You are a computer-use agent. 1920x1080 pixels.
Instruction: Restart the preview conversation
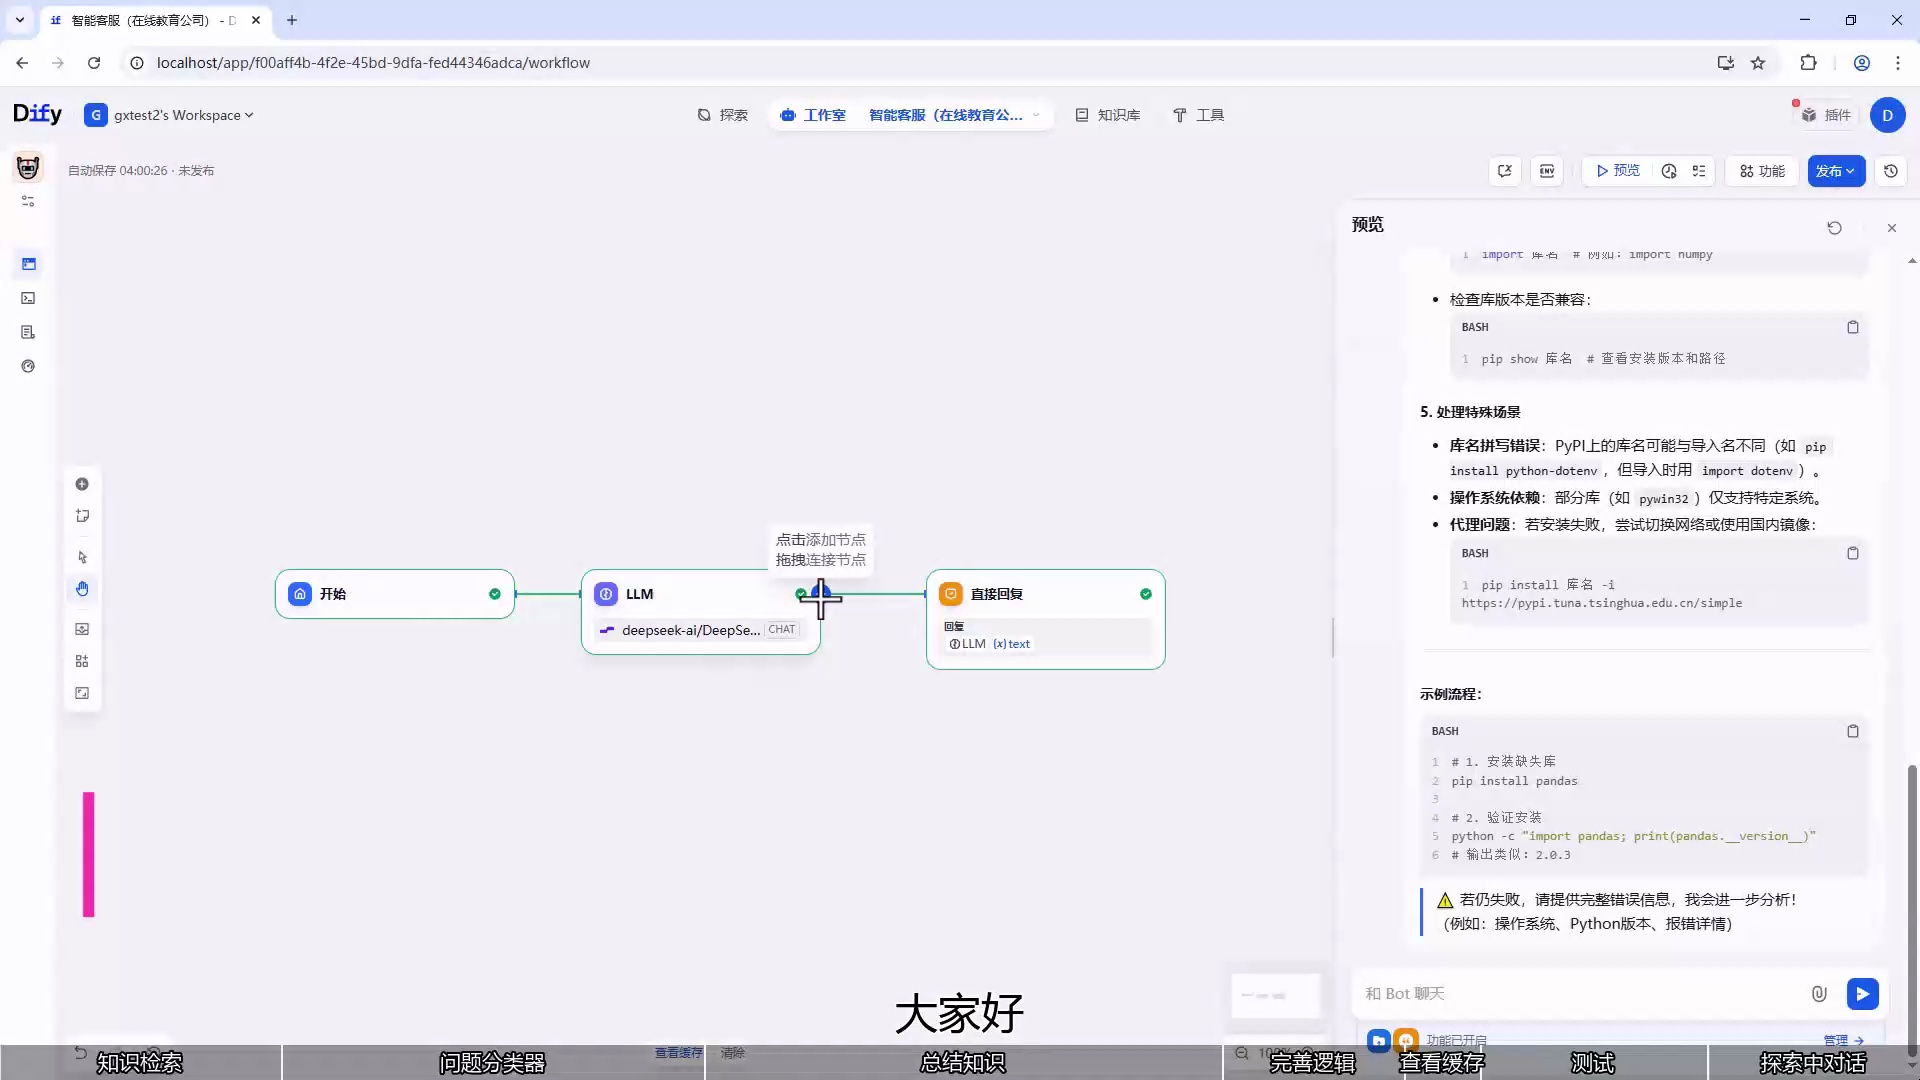[1834, 228]
